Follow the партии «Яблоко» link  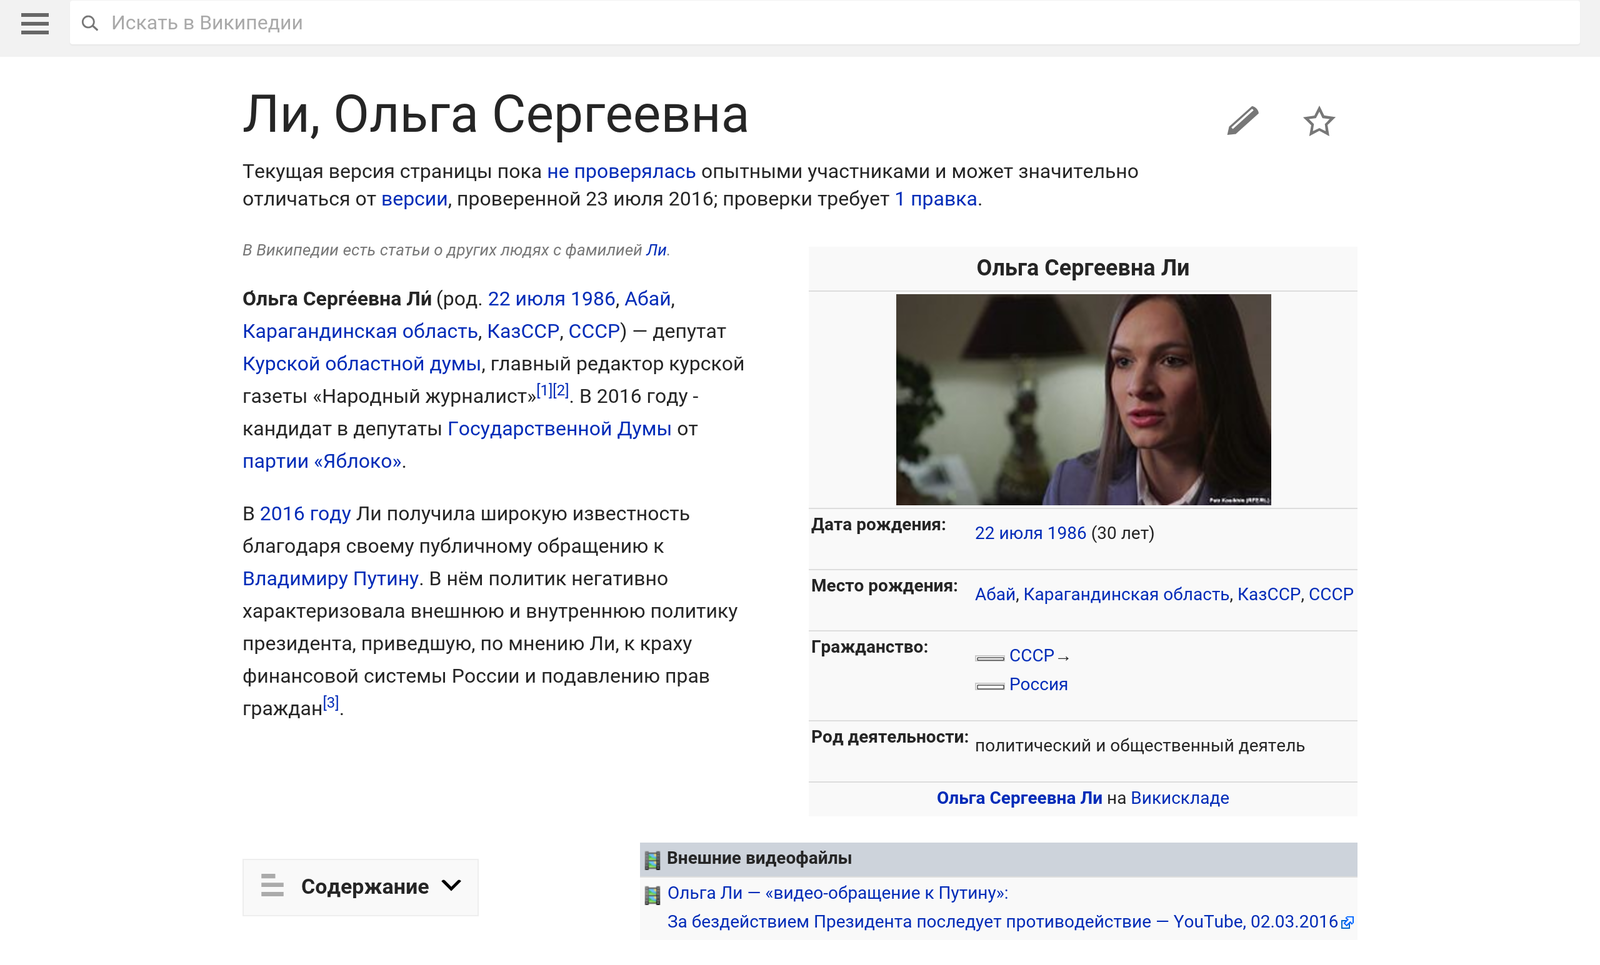pos(322,462)
